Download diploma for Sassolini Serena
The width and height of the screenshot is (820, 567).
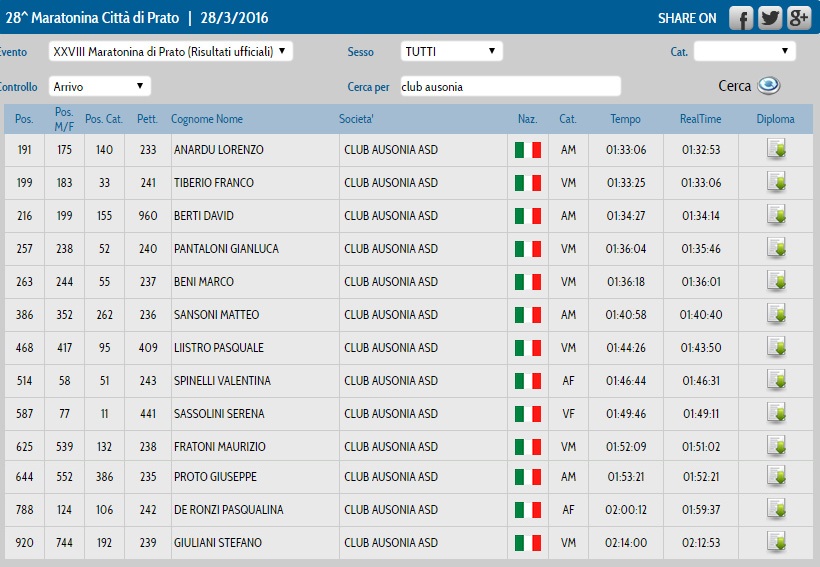pyautogui.click(x=776, y=412)
